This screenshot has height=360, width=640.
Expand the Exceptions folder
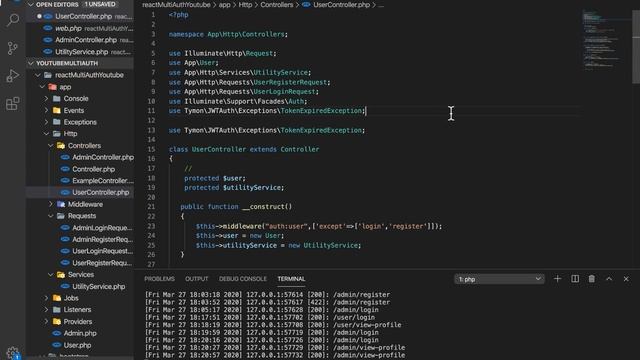47,122
